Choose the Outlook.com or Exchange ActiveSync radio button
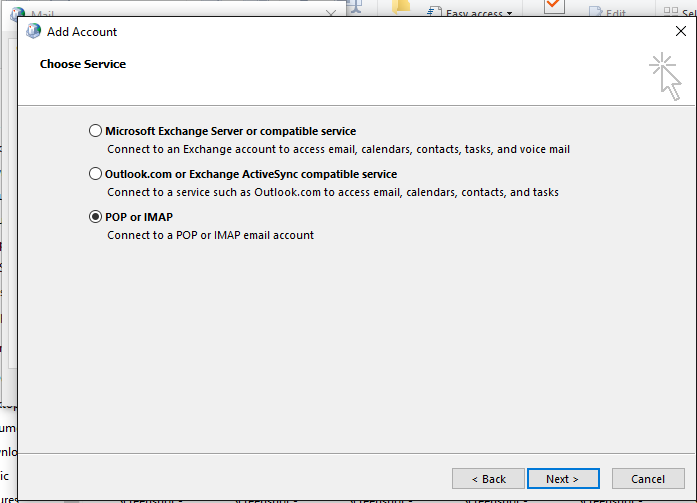Screen dimensions: 697x503 pos(95,174)
